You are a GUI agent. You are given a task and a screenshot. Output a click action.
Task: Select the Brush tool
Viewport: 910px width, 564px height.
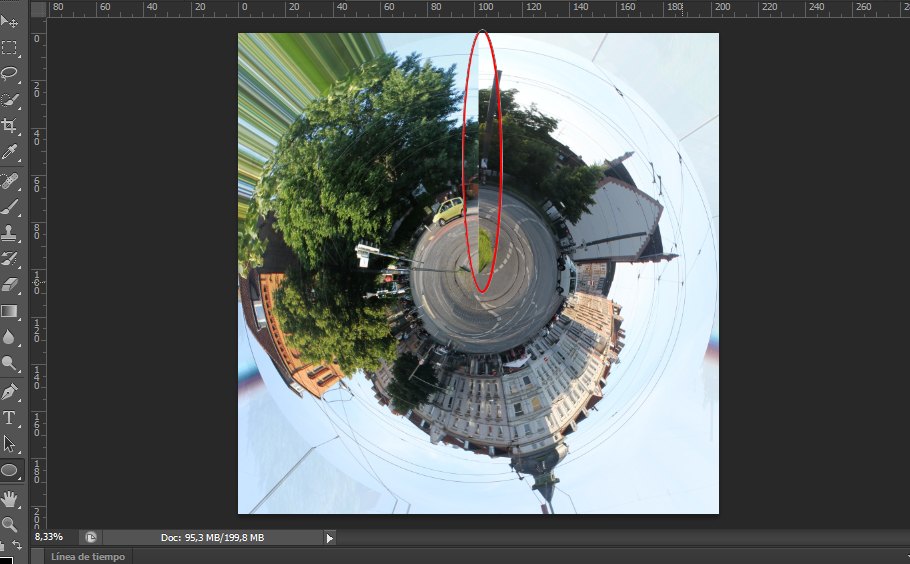point(9,207)
